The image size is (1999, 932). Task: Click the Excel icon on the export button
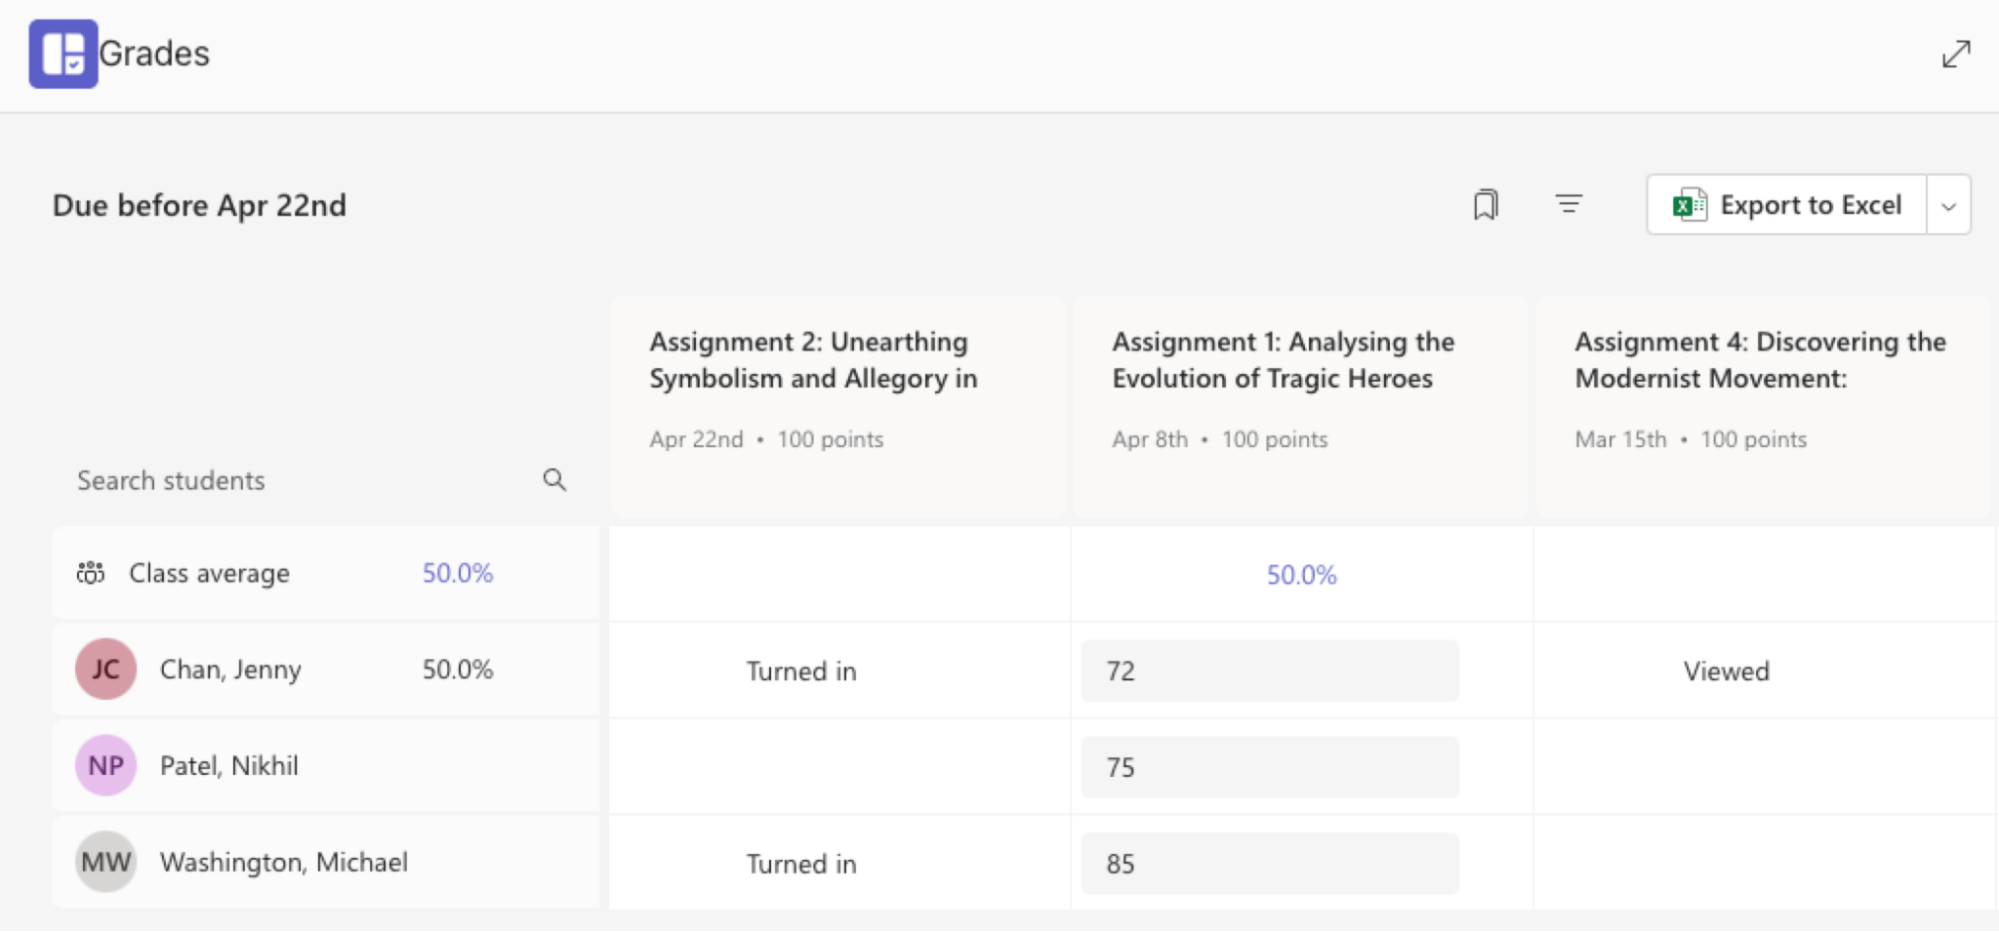[1687, 204]
